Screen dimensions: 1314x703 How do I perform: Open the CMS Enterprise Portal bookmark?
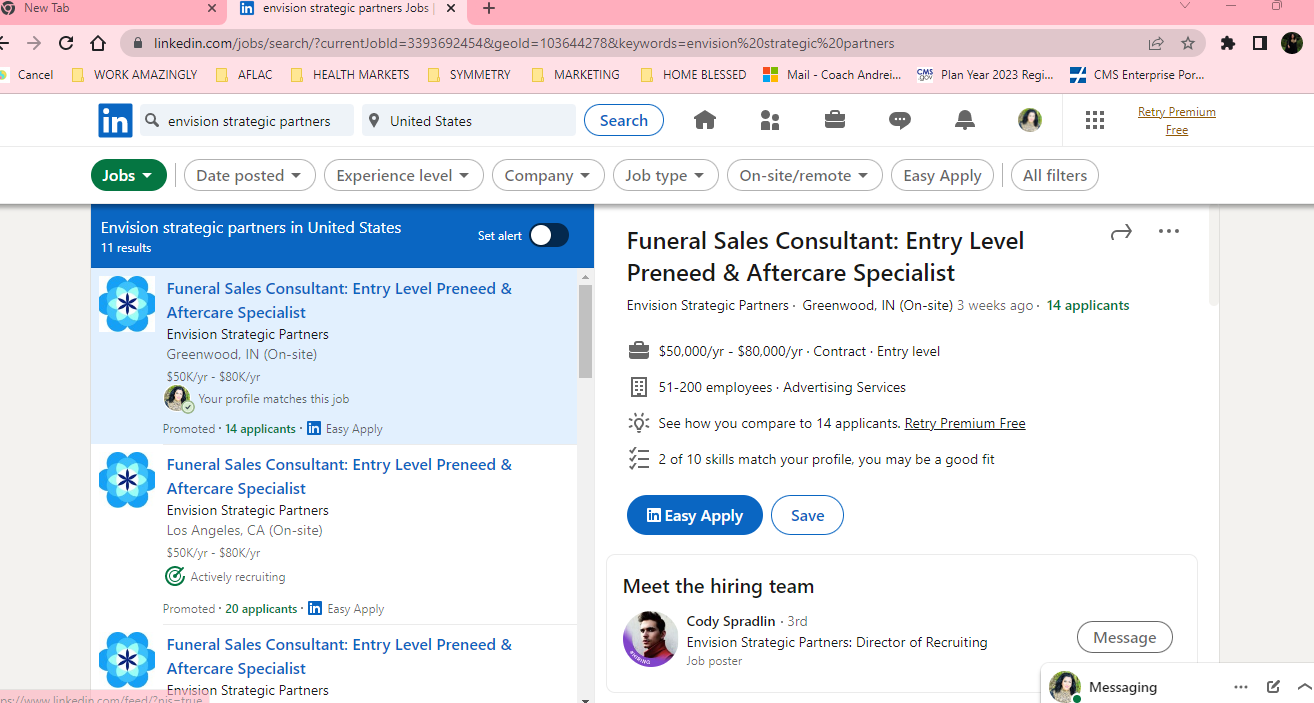1137,74
